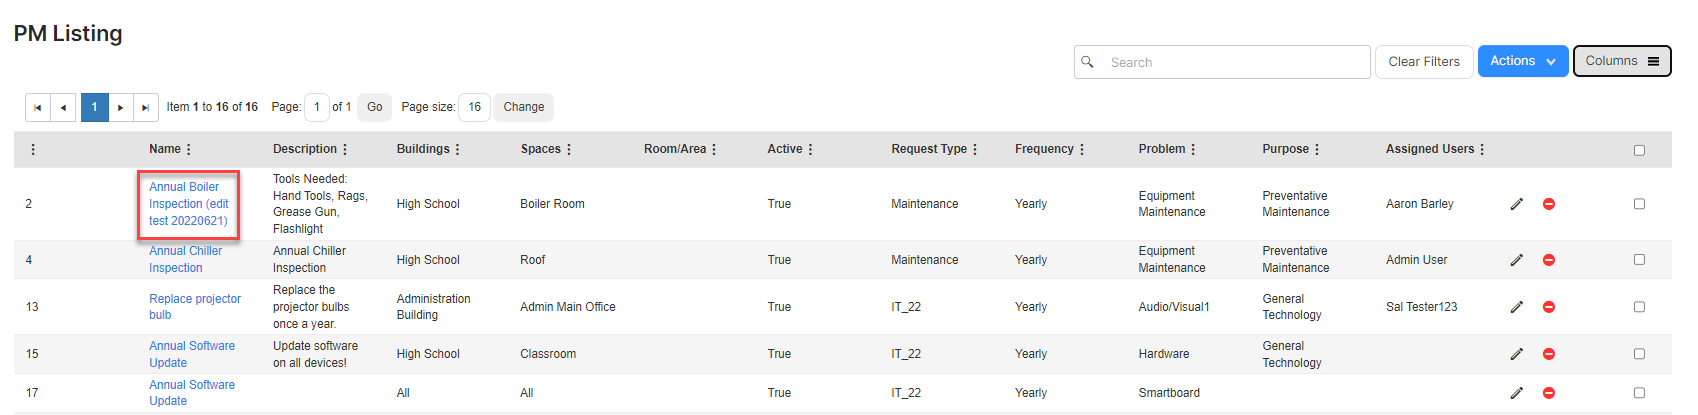Delete the Annual Chiller Inspection row

pos(1548,260)
